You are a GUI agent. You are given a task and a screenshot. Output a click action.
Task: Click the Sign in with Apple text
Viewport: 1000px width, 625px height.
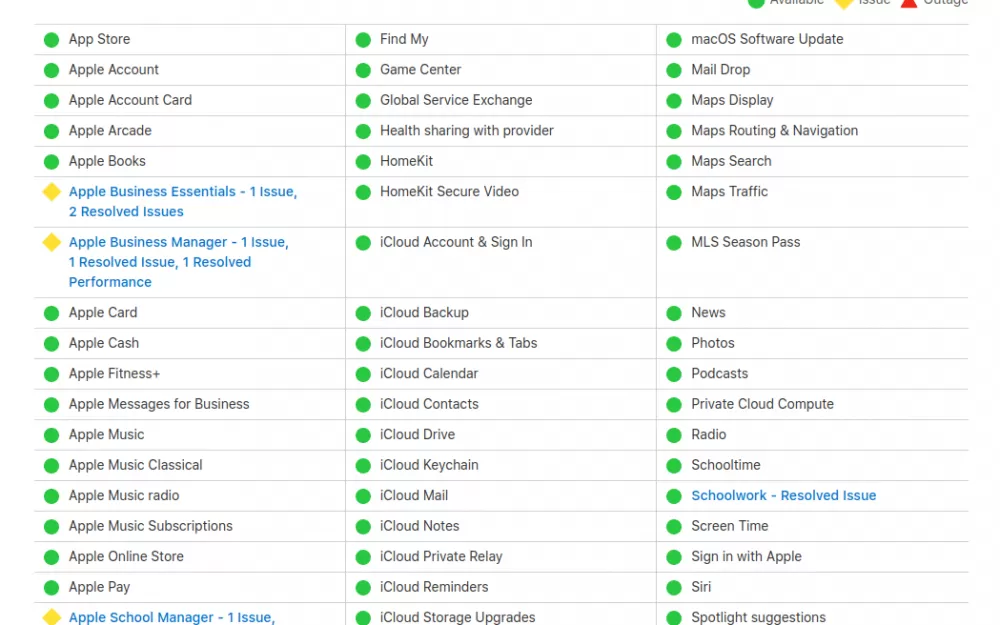(746, 557)
